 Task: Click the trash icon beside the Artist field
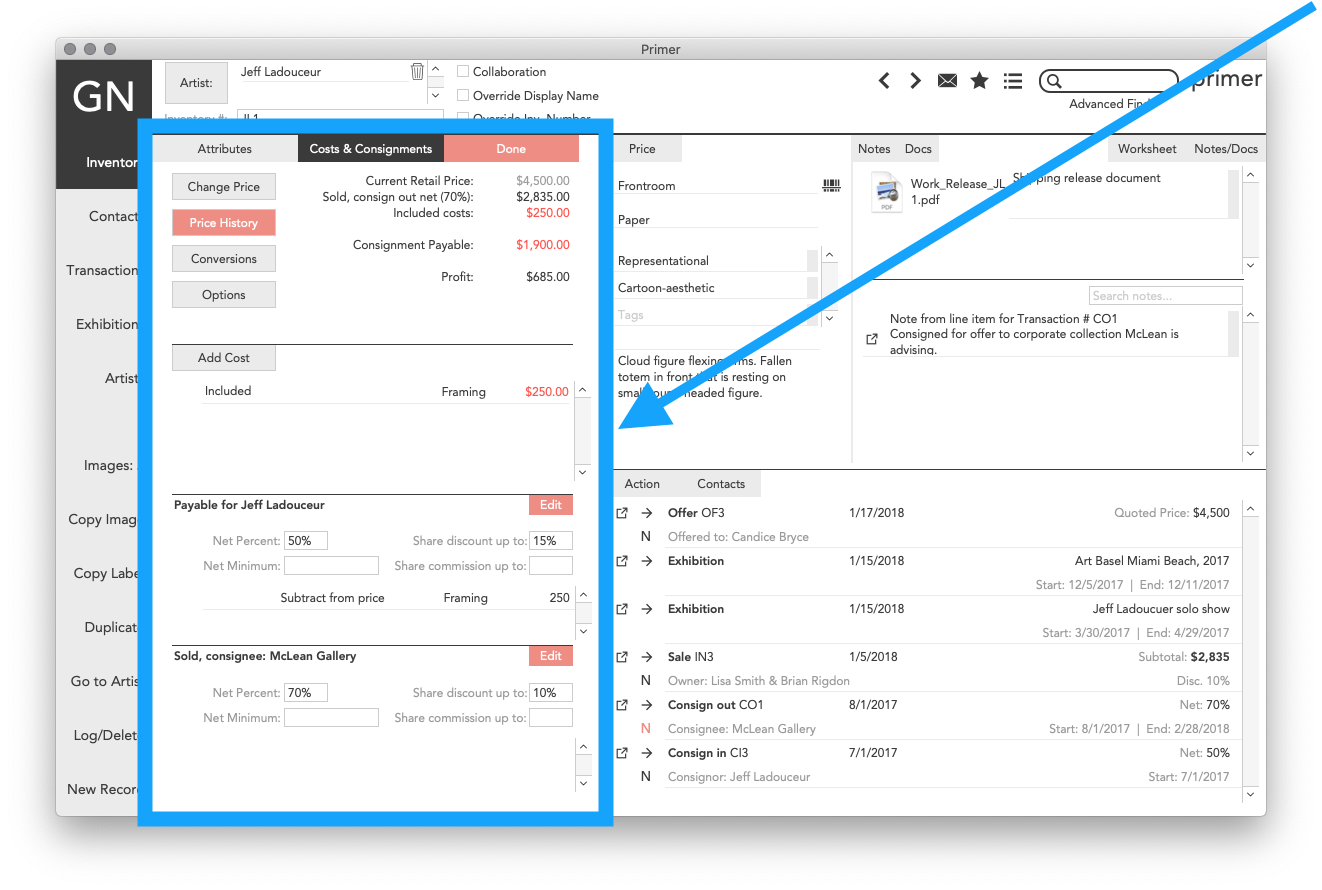point(417,71)
